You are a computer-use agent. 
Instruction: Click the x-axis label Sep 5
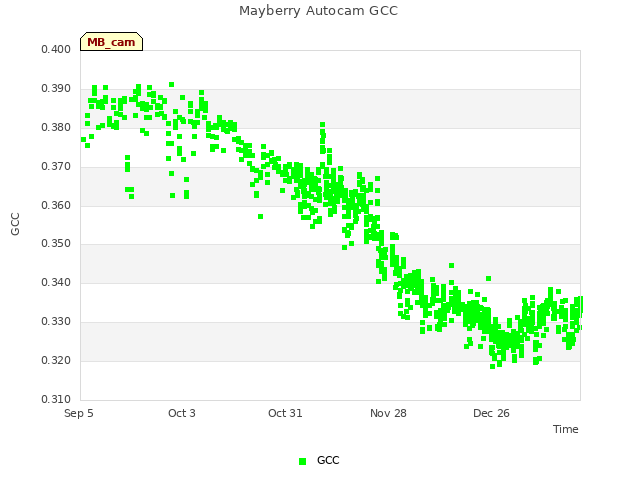point(79,413)
